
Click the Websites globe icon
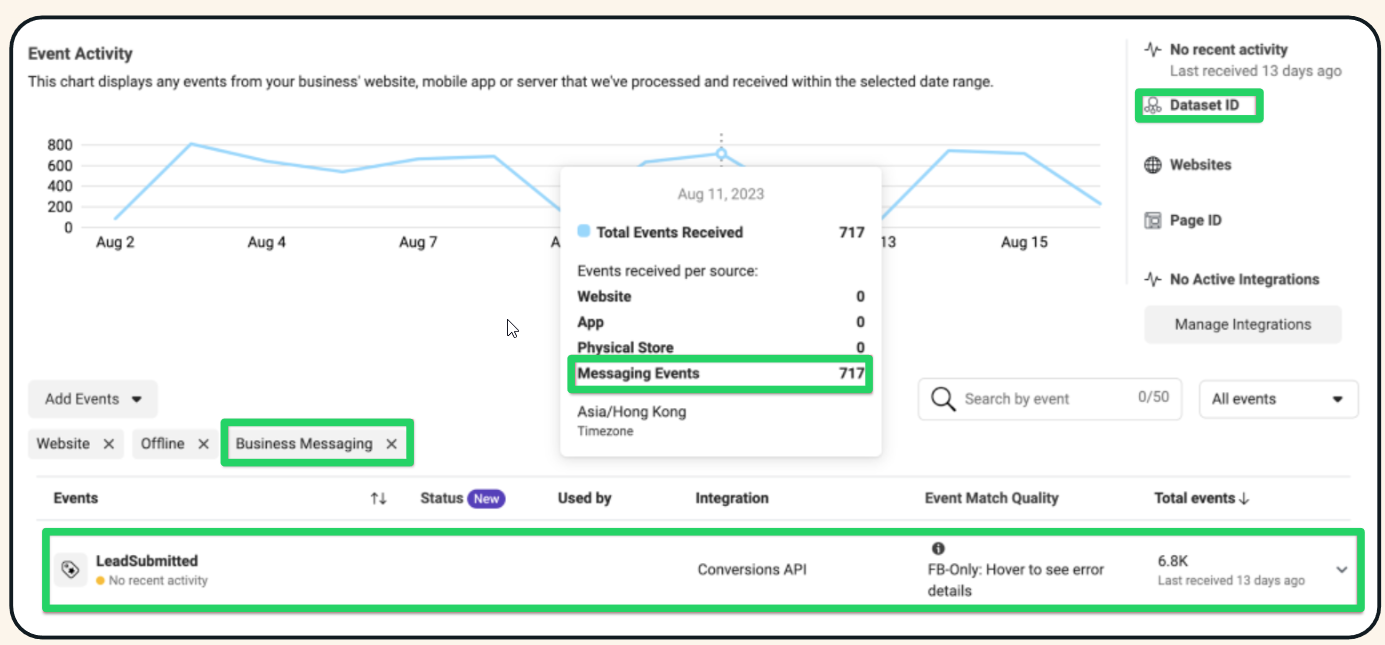coord(1152,165)
